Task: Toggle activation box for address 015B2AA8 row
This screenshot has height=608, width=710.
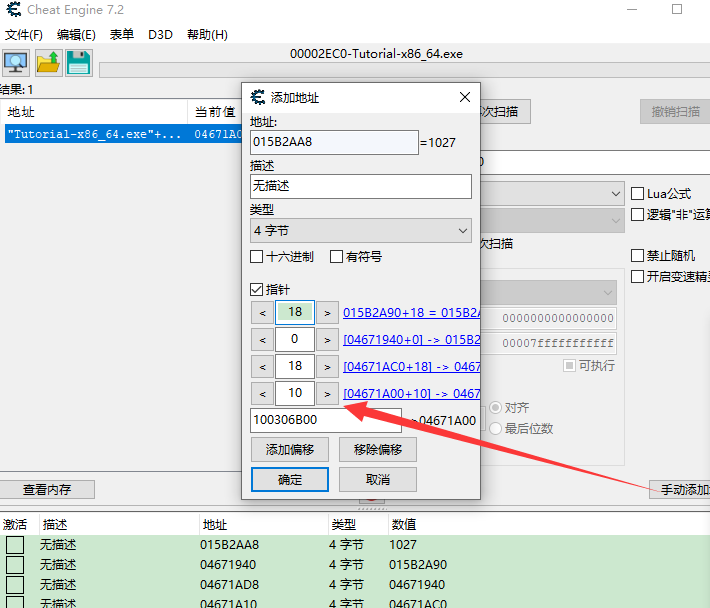Action: tap(15, 545)
